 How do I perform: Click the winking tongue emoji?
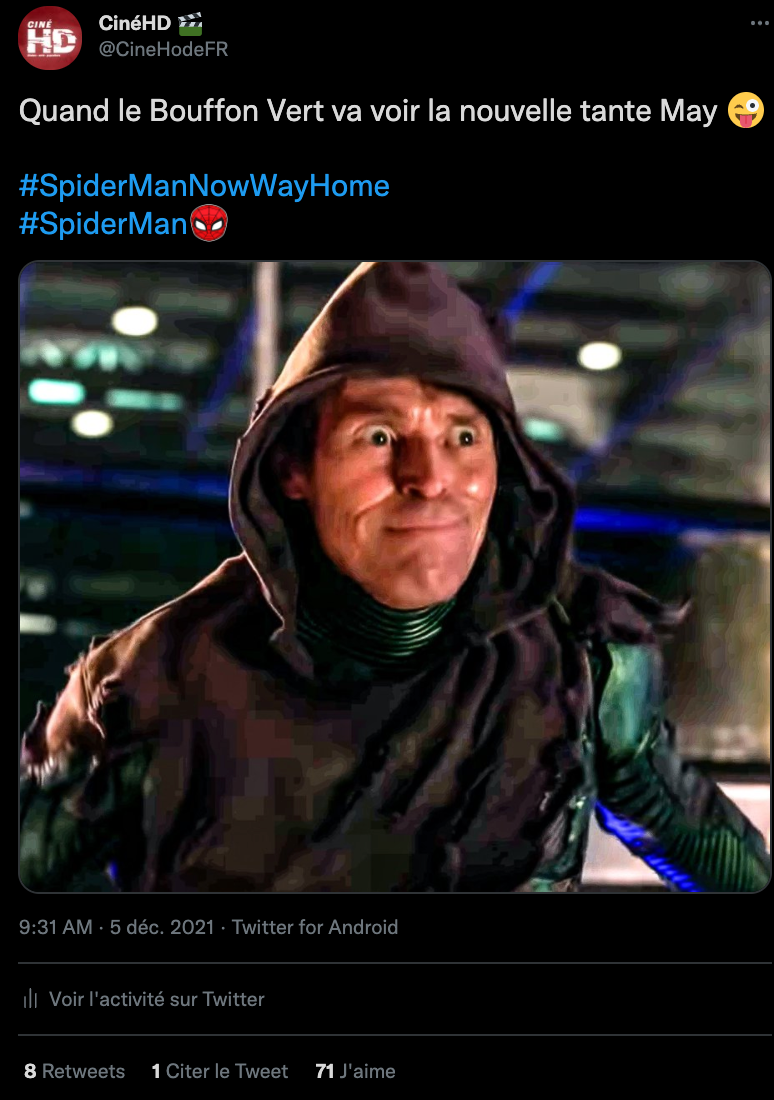745,111
